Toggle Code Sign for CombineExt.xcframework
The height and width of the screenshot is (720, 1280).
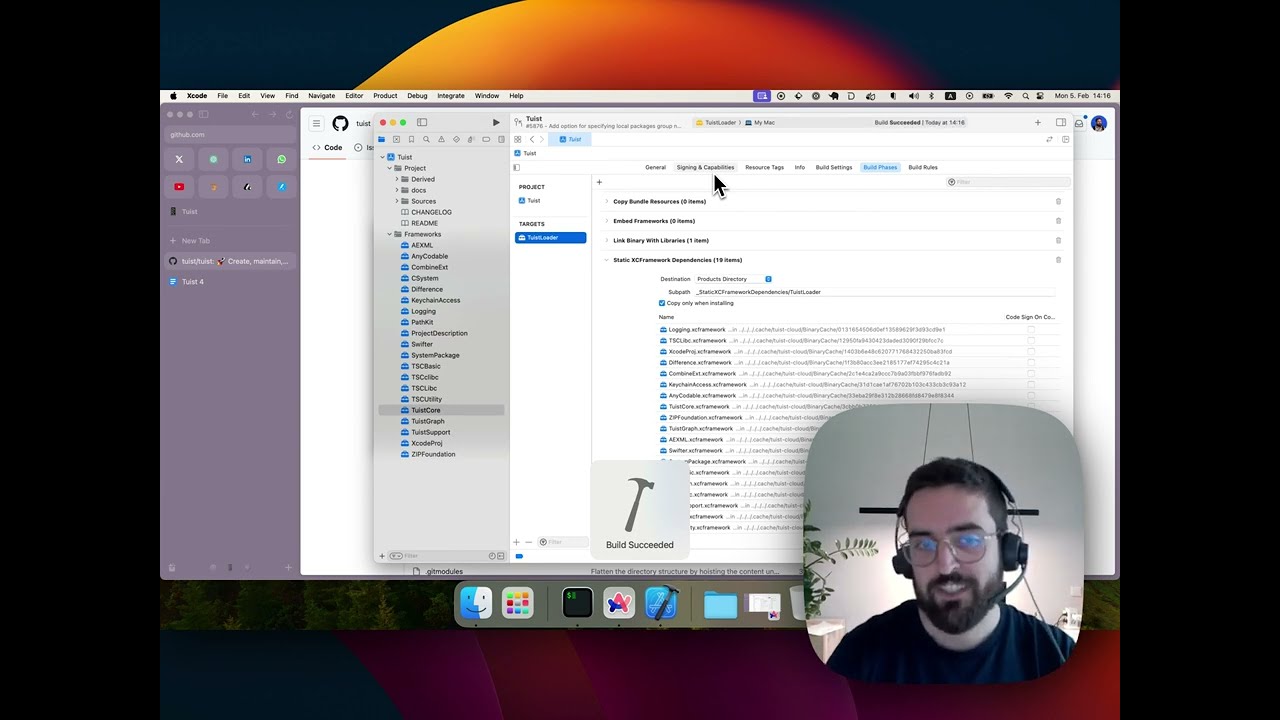click(1031, 373)
